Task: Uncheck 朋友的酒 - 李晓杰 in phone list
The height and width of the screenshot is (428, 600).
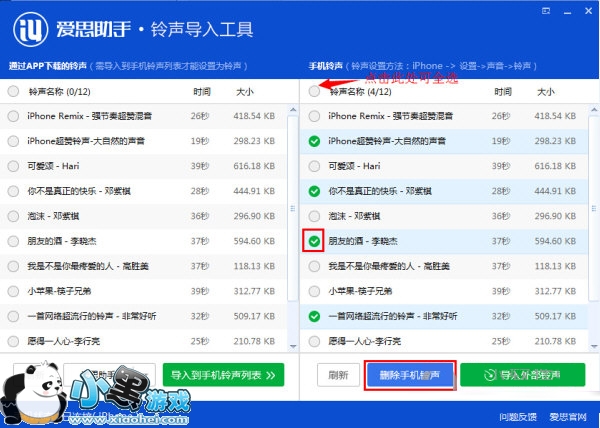Action: [314, 241]
